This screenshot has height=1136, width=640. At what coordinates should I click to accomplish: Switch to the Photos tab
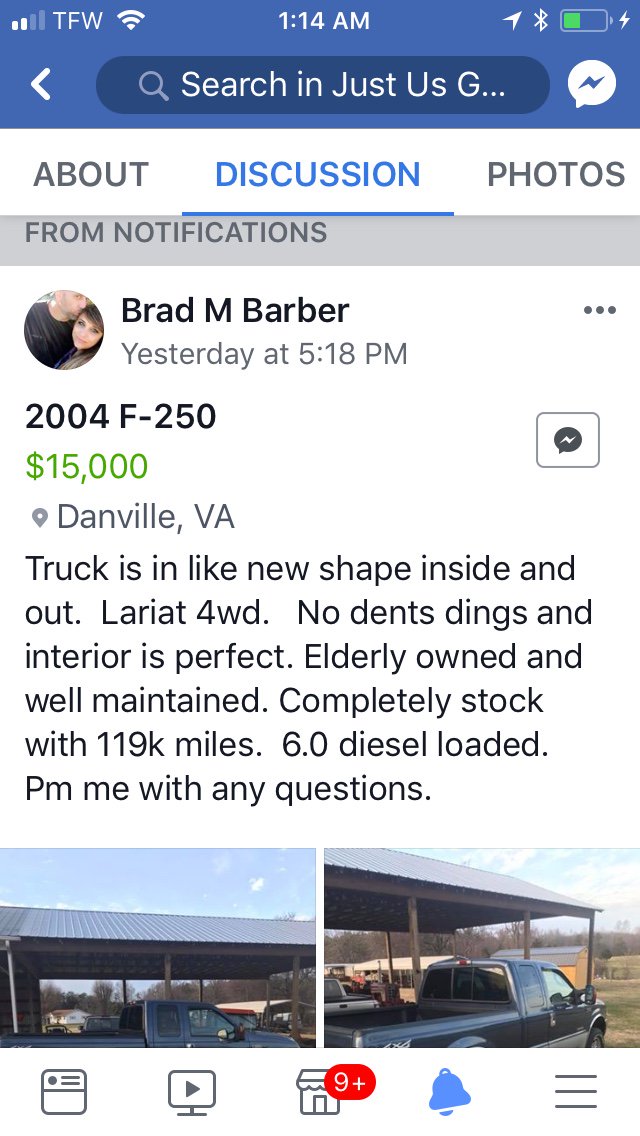(555, 174)
